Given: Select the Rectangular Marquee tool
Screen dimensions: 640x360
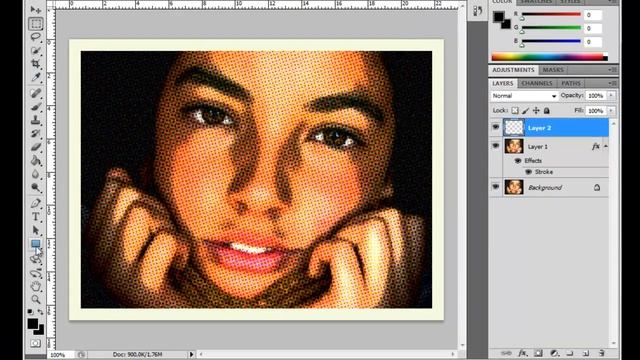Looking at the screenshot, I should pos(36,24).
